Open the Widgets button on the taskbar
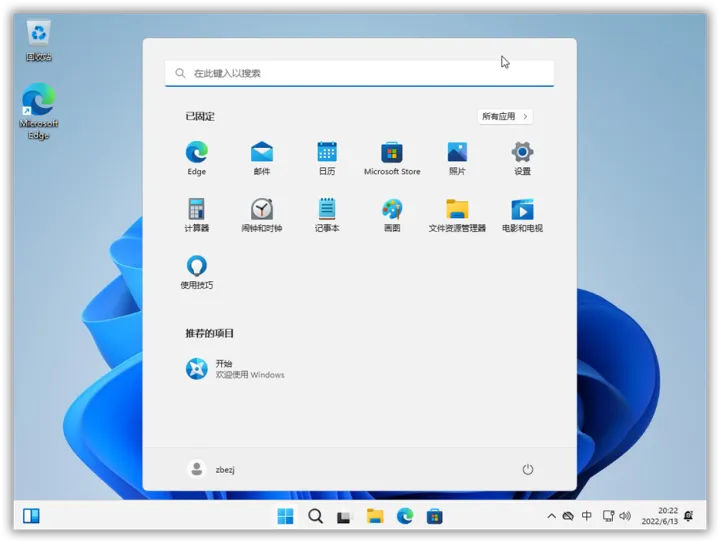 [x=31, y=516]
